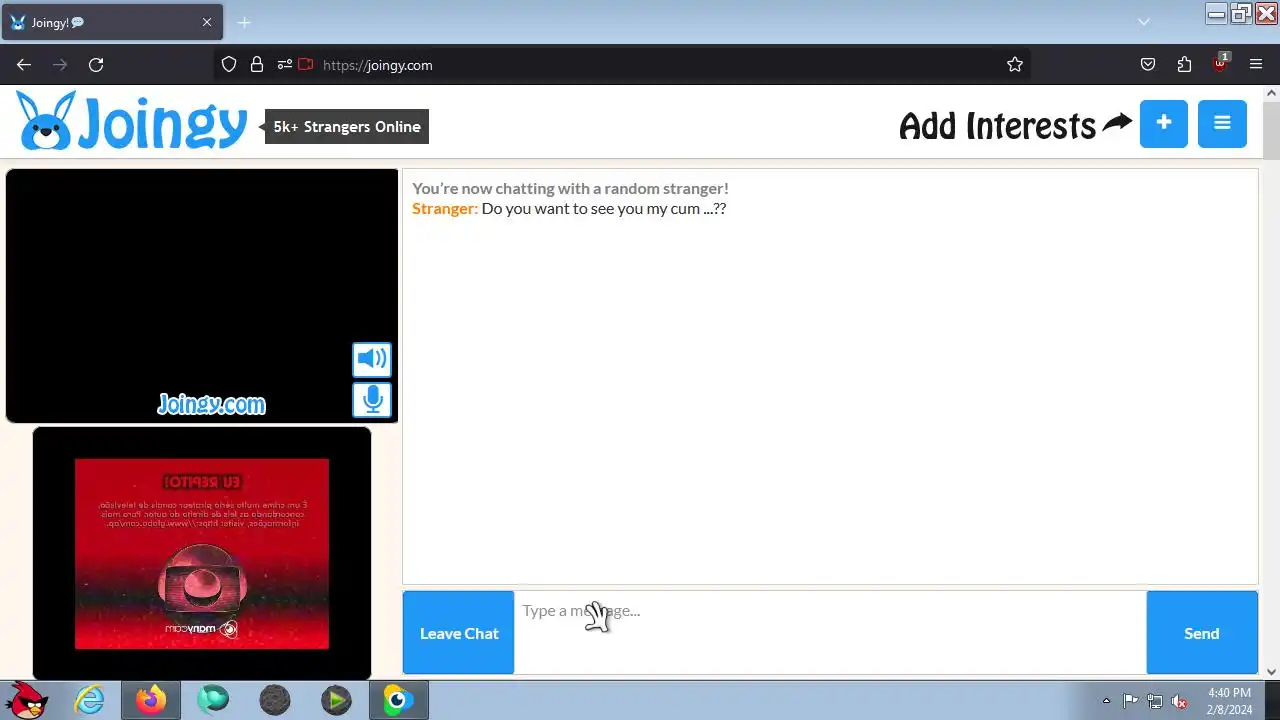This screenshot has width=1280, height=720.
Task: Focus the Type a message field
Action: tap(830, 633)
